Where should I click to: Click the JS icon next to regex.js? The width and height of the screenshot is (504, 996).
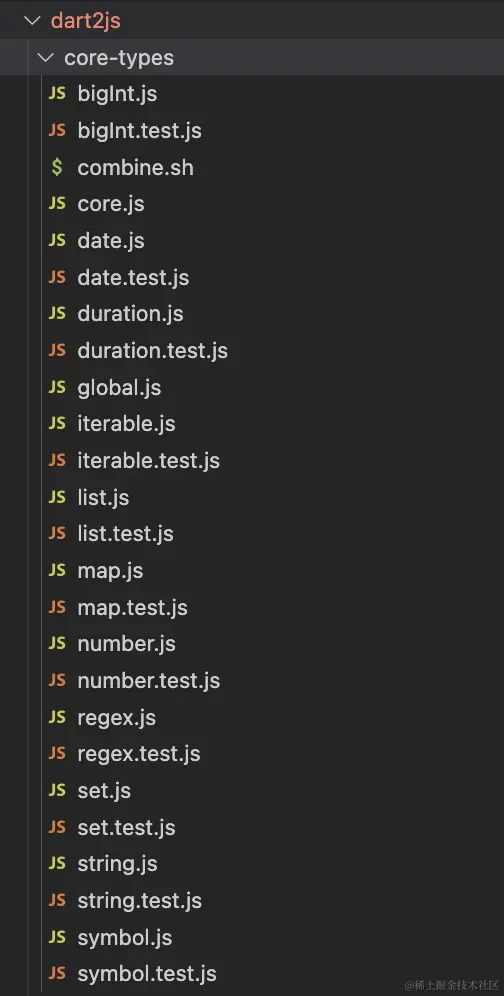pos(57,718)
